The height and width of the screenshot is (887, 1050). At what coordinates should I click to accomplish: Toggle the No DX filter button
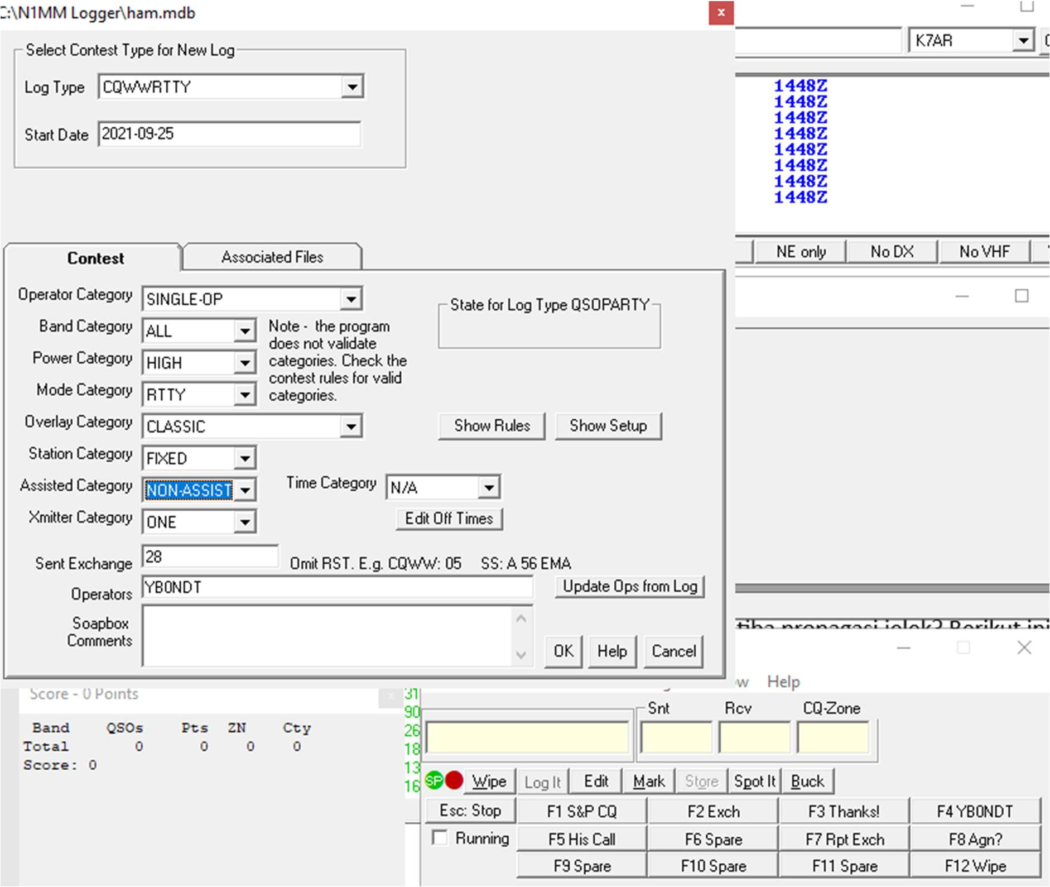coord(893,252)
